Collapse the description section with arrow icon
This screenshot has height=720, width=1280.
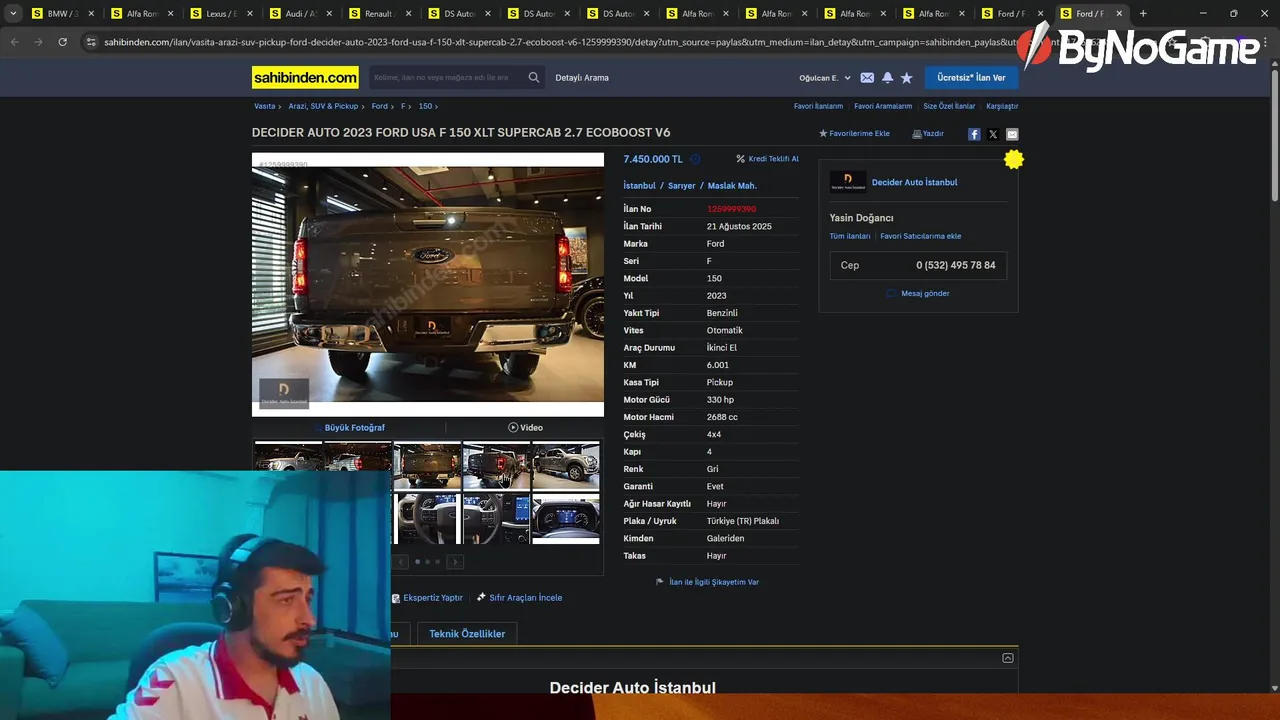pos(1007,658)
